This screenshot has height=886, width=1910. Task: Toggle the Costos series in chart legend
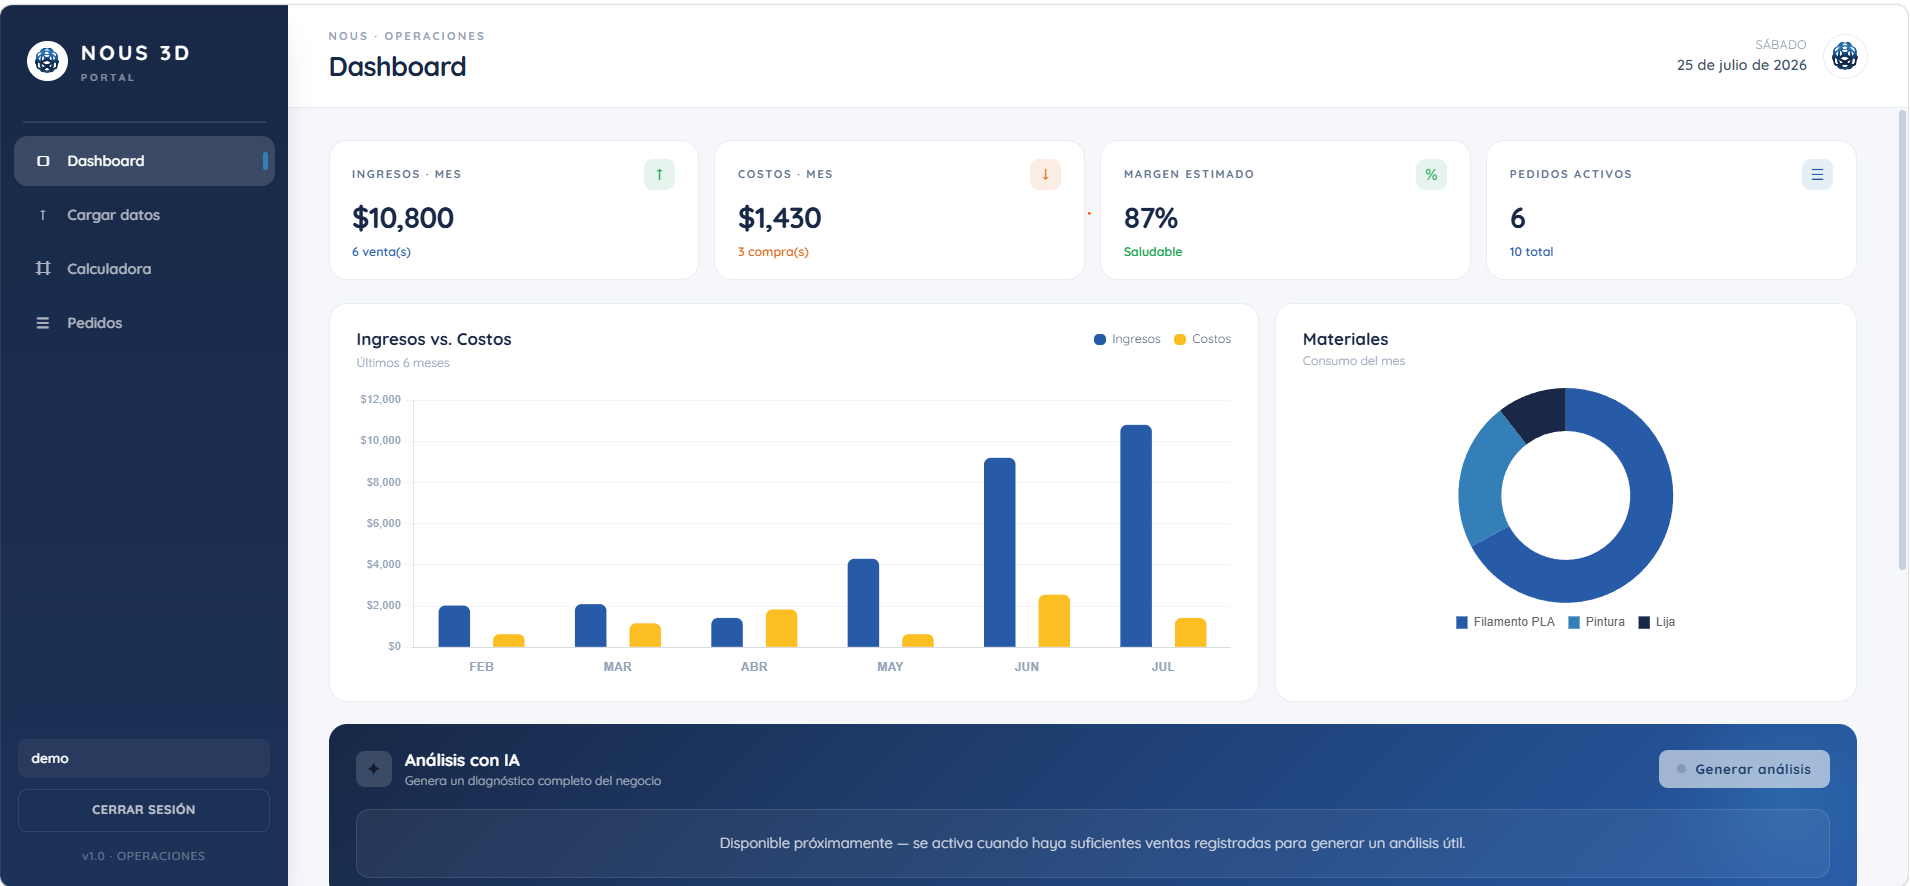point(1202,339)
